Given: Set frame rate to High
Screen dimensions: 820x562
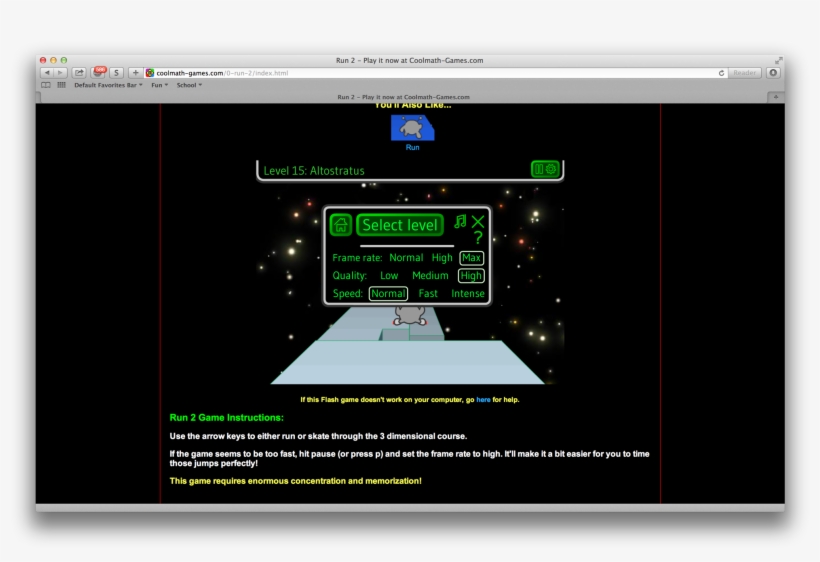Looking at the screenshot, I should [x=442, y=258].
